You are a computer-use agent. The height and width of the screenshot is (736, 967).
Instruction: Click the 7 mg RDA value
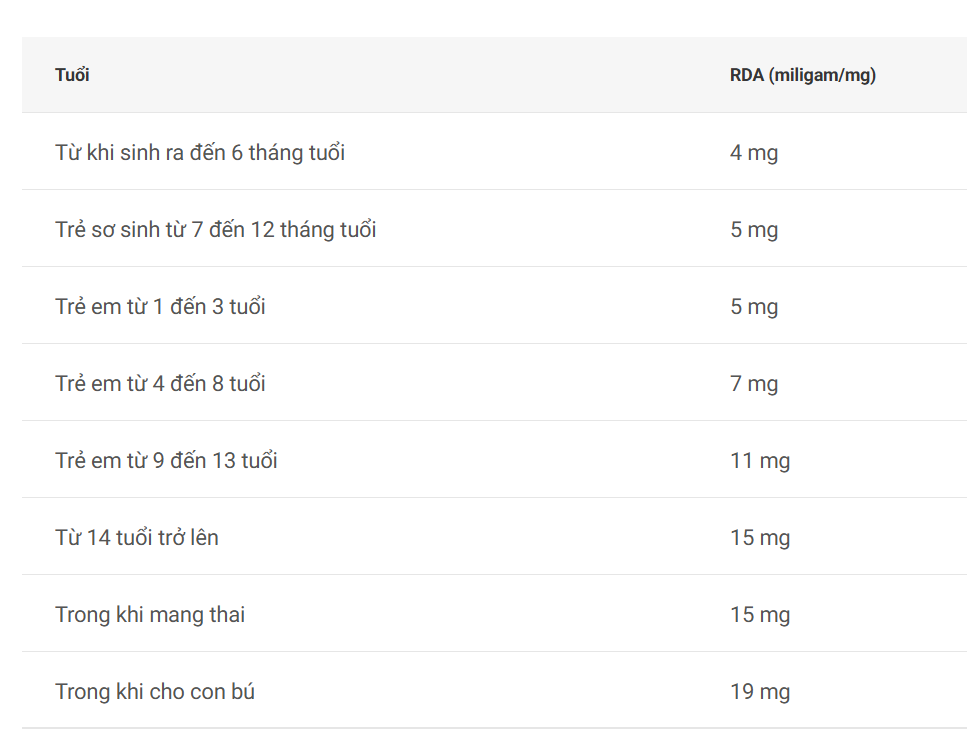click(753, 384)
